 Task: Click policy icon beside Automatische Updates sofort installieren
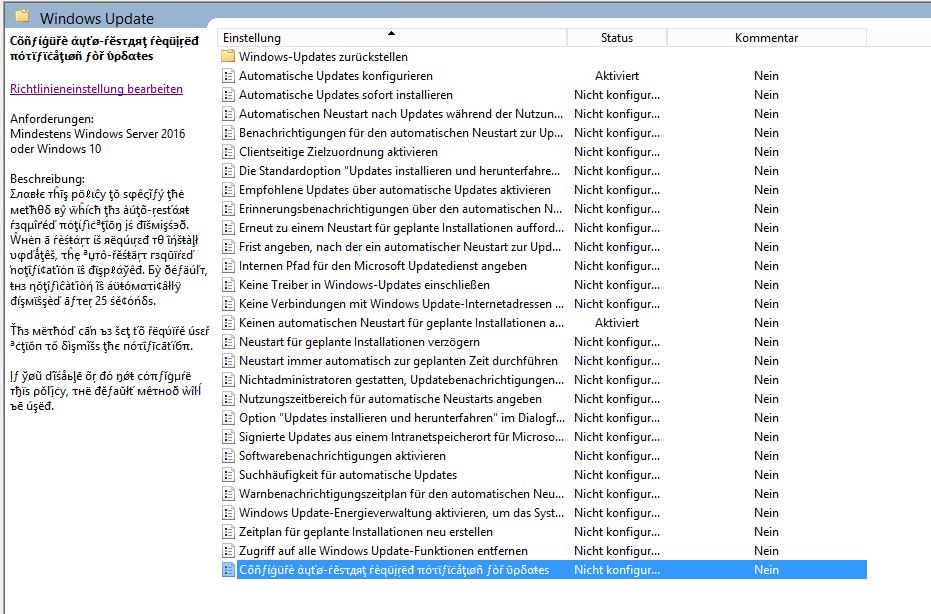pos(228,95)
